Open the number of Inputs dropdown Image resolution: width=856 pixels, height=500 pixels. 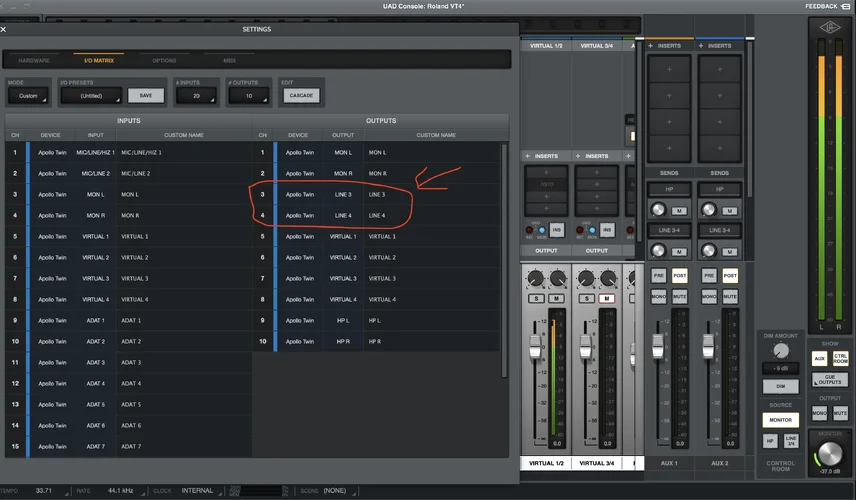click(196, 96)
